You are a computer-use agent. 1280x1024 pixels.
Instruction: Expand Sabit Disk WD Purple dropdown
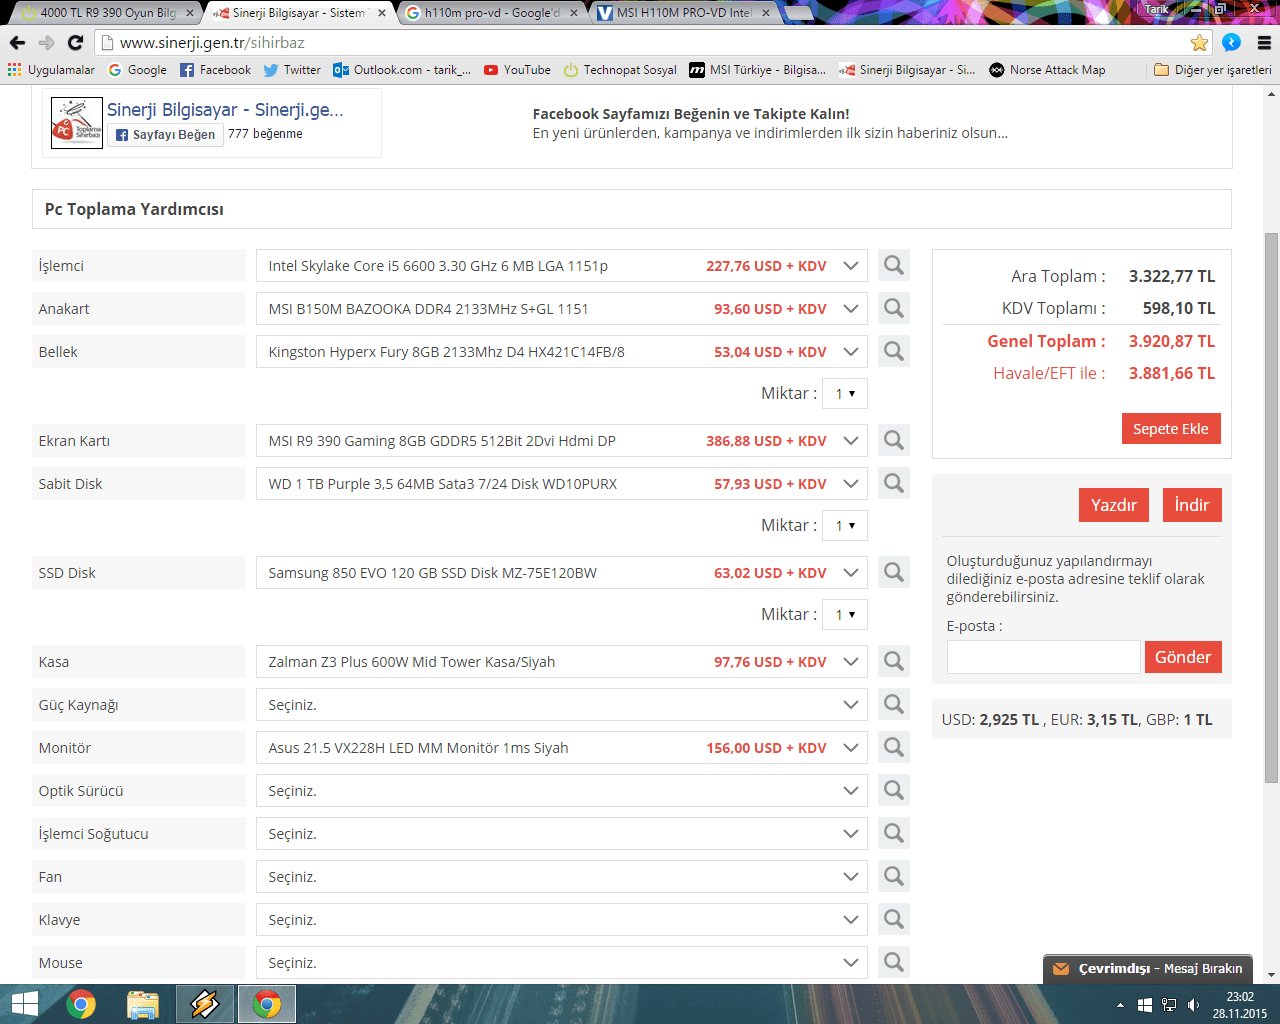pos(562,483)
